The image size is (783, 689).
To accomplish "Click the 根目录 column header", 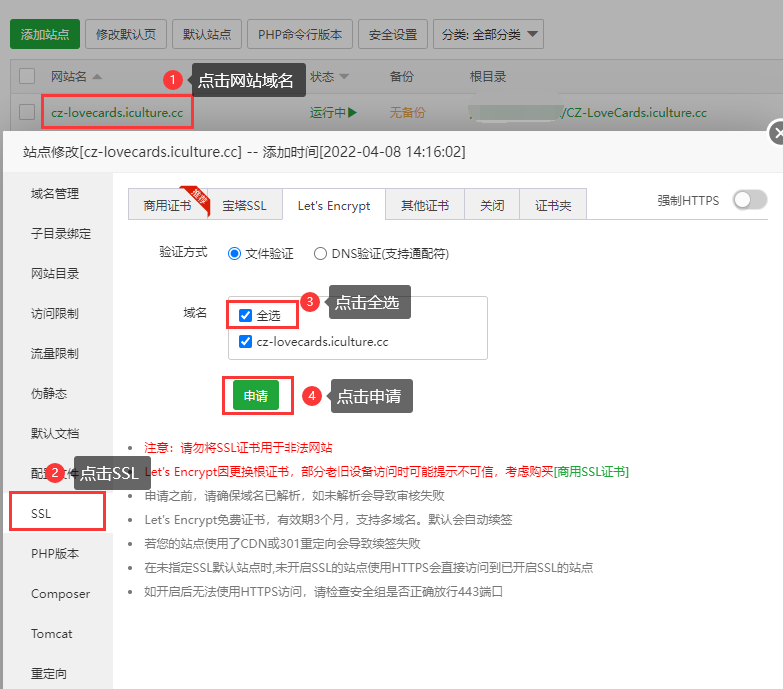I will [x=488, y=76].
